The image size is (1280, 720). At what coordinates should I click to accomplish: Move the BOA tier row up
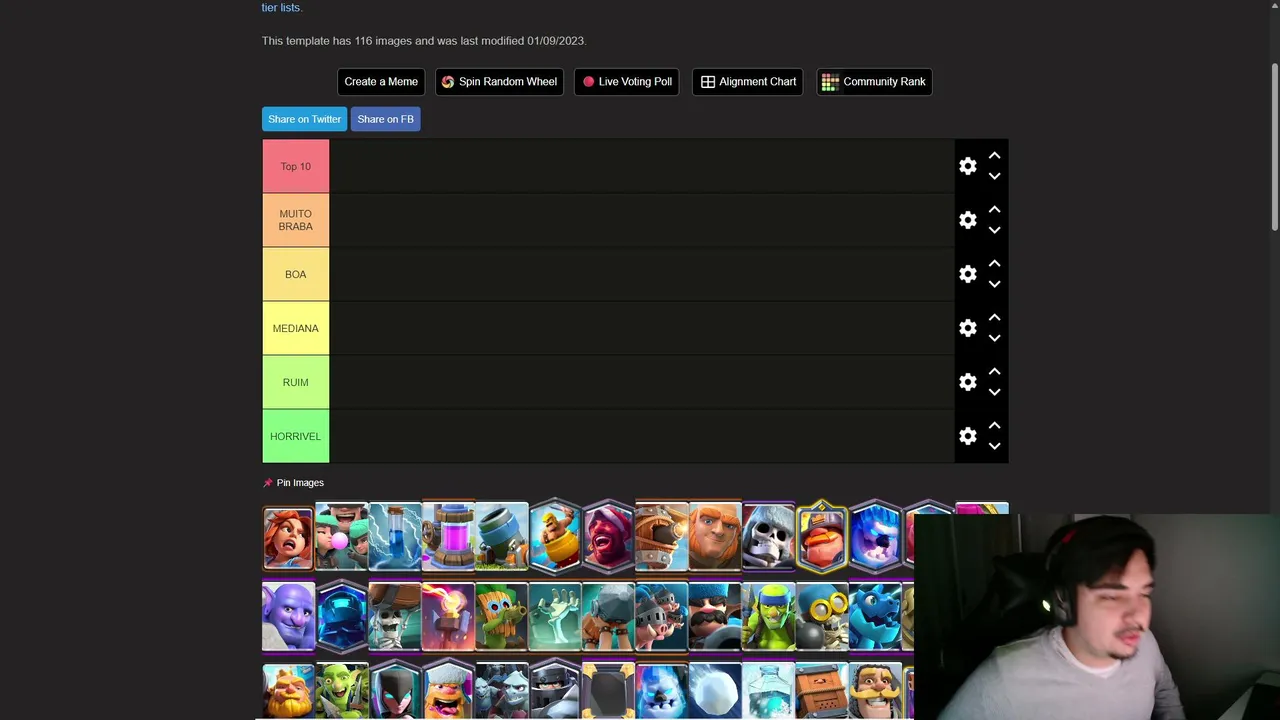[994, 264]
